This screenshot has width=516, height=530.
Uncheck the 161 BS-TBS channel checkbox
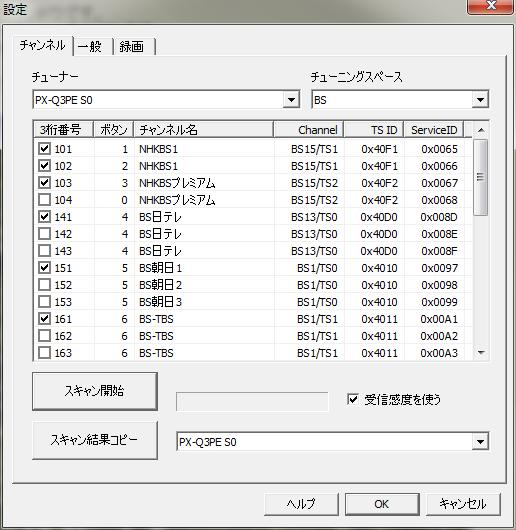pyautogui.click(x=44, y=319)
